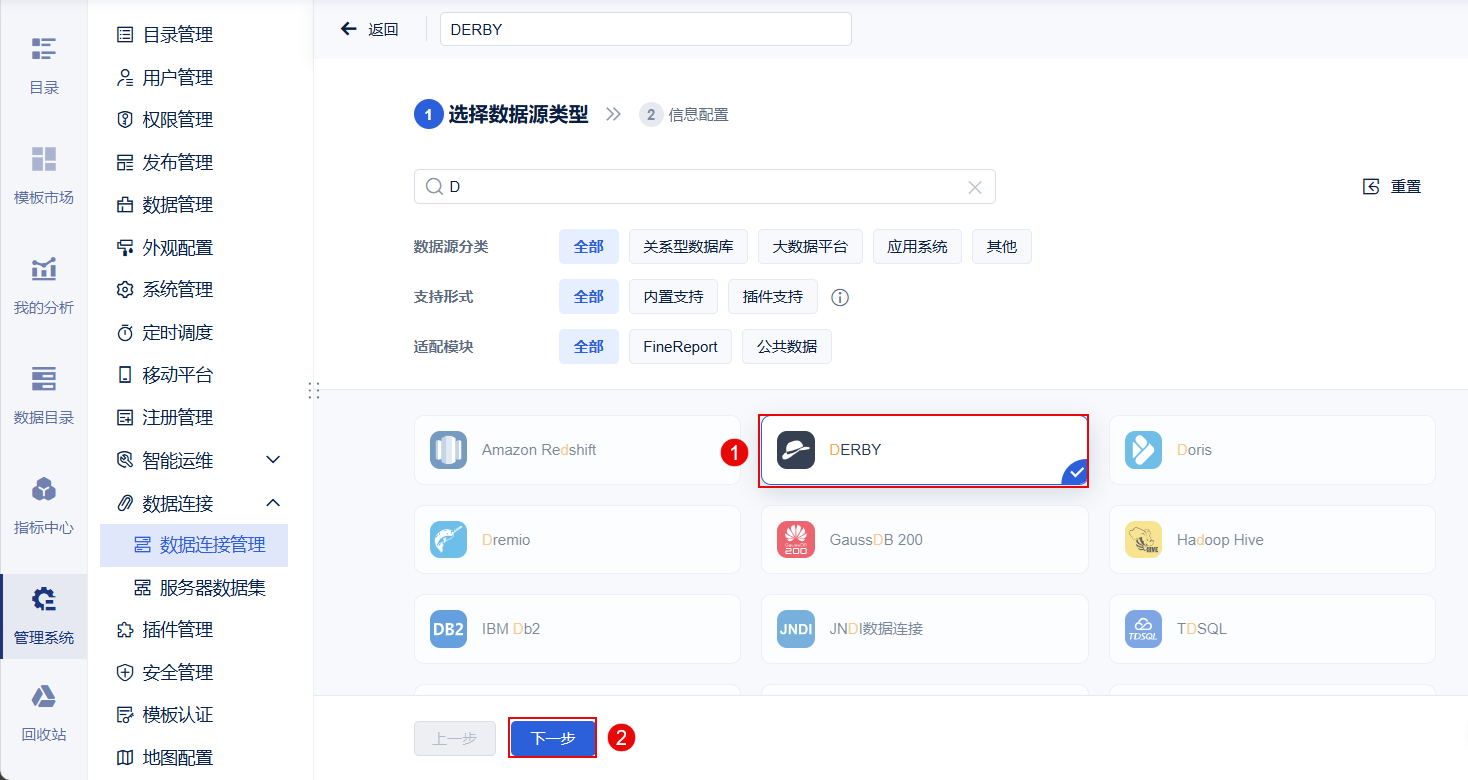Filter by 大数据平台 category

click(x=810, y=246)
